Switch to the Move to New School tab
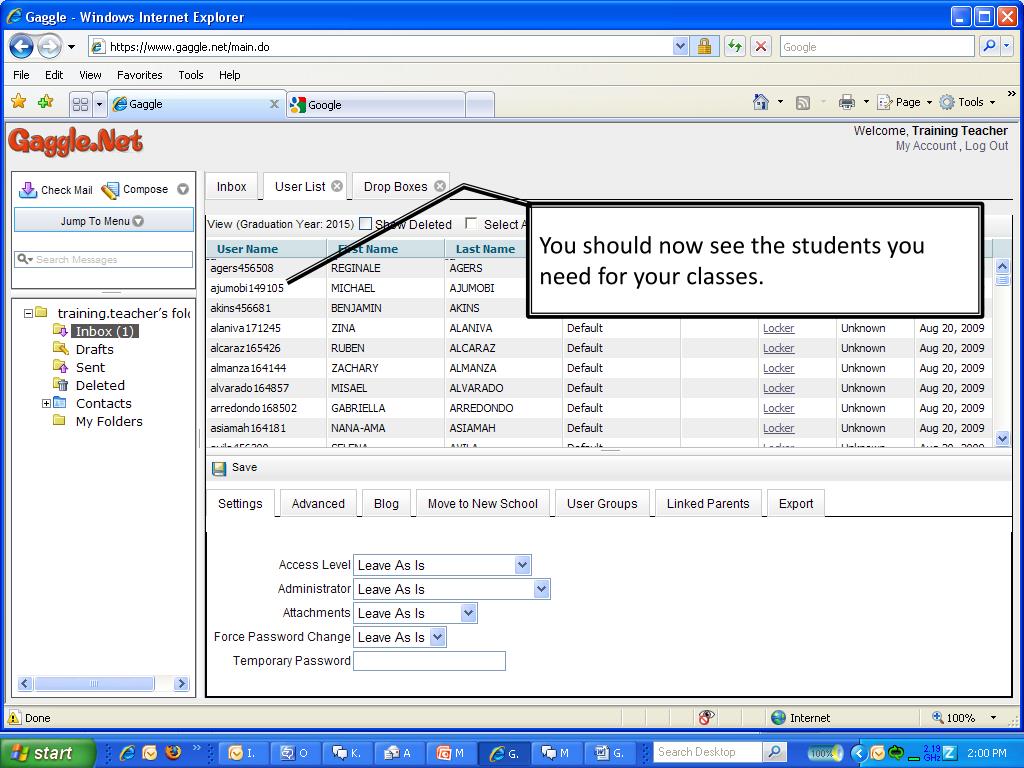The image size is (1024, 768). coord(483,504)
